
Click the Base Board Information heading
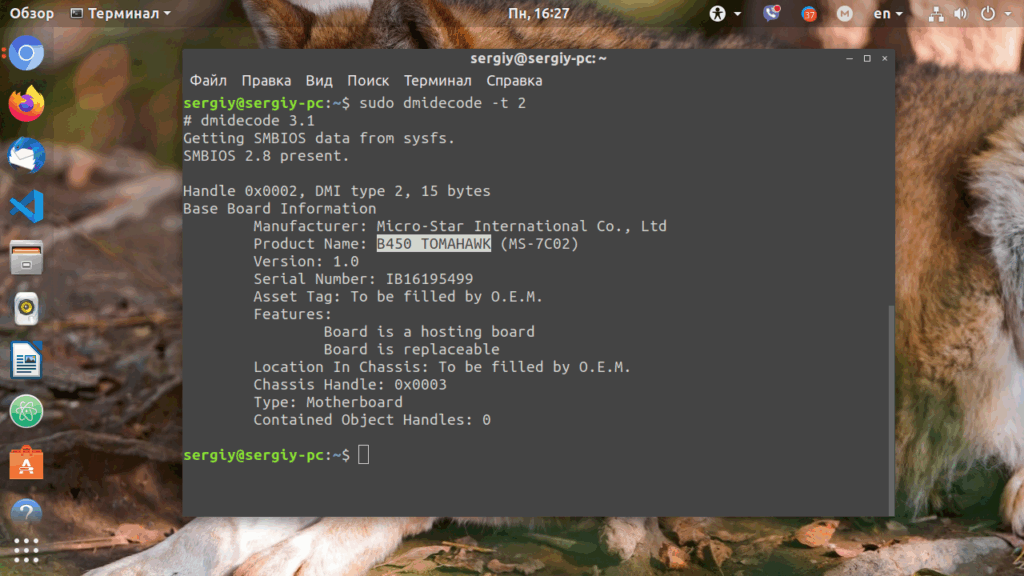[280, 208]
